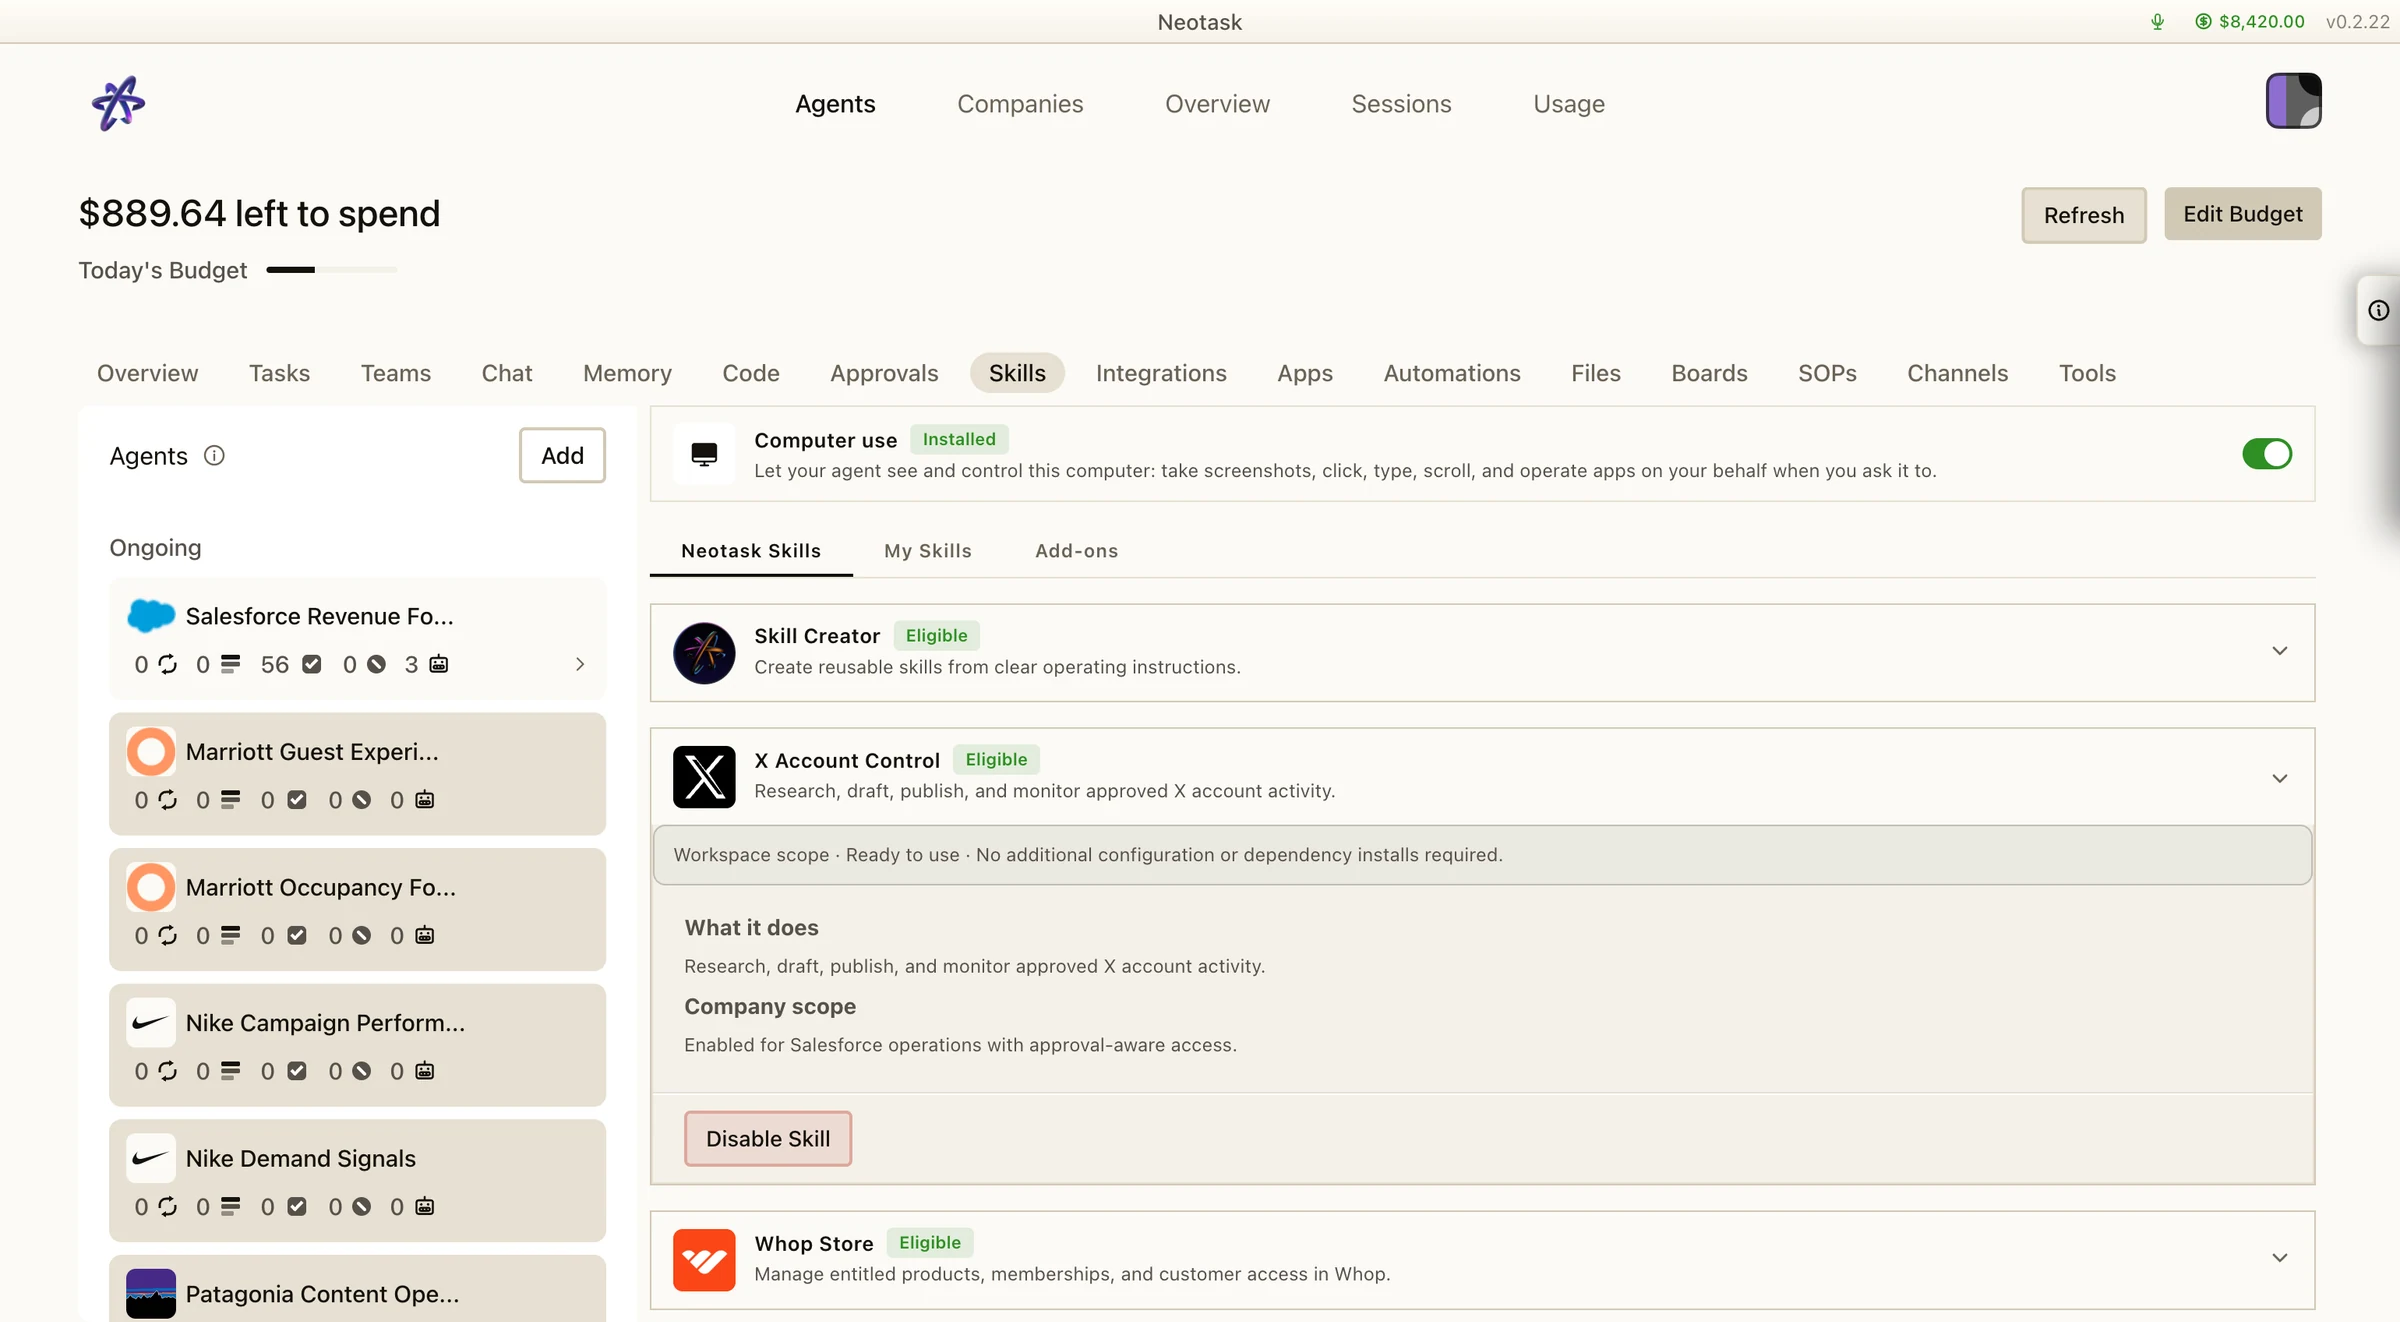Viewport: 2400px width, 1322px height.
Task: Click Salesforce agent's sync cycle icon
Action: pos(168,664)
